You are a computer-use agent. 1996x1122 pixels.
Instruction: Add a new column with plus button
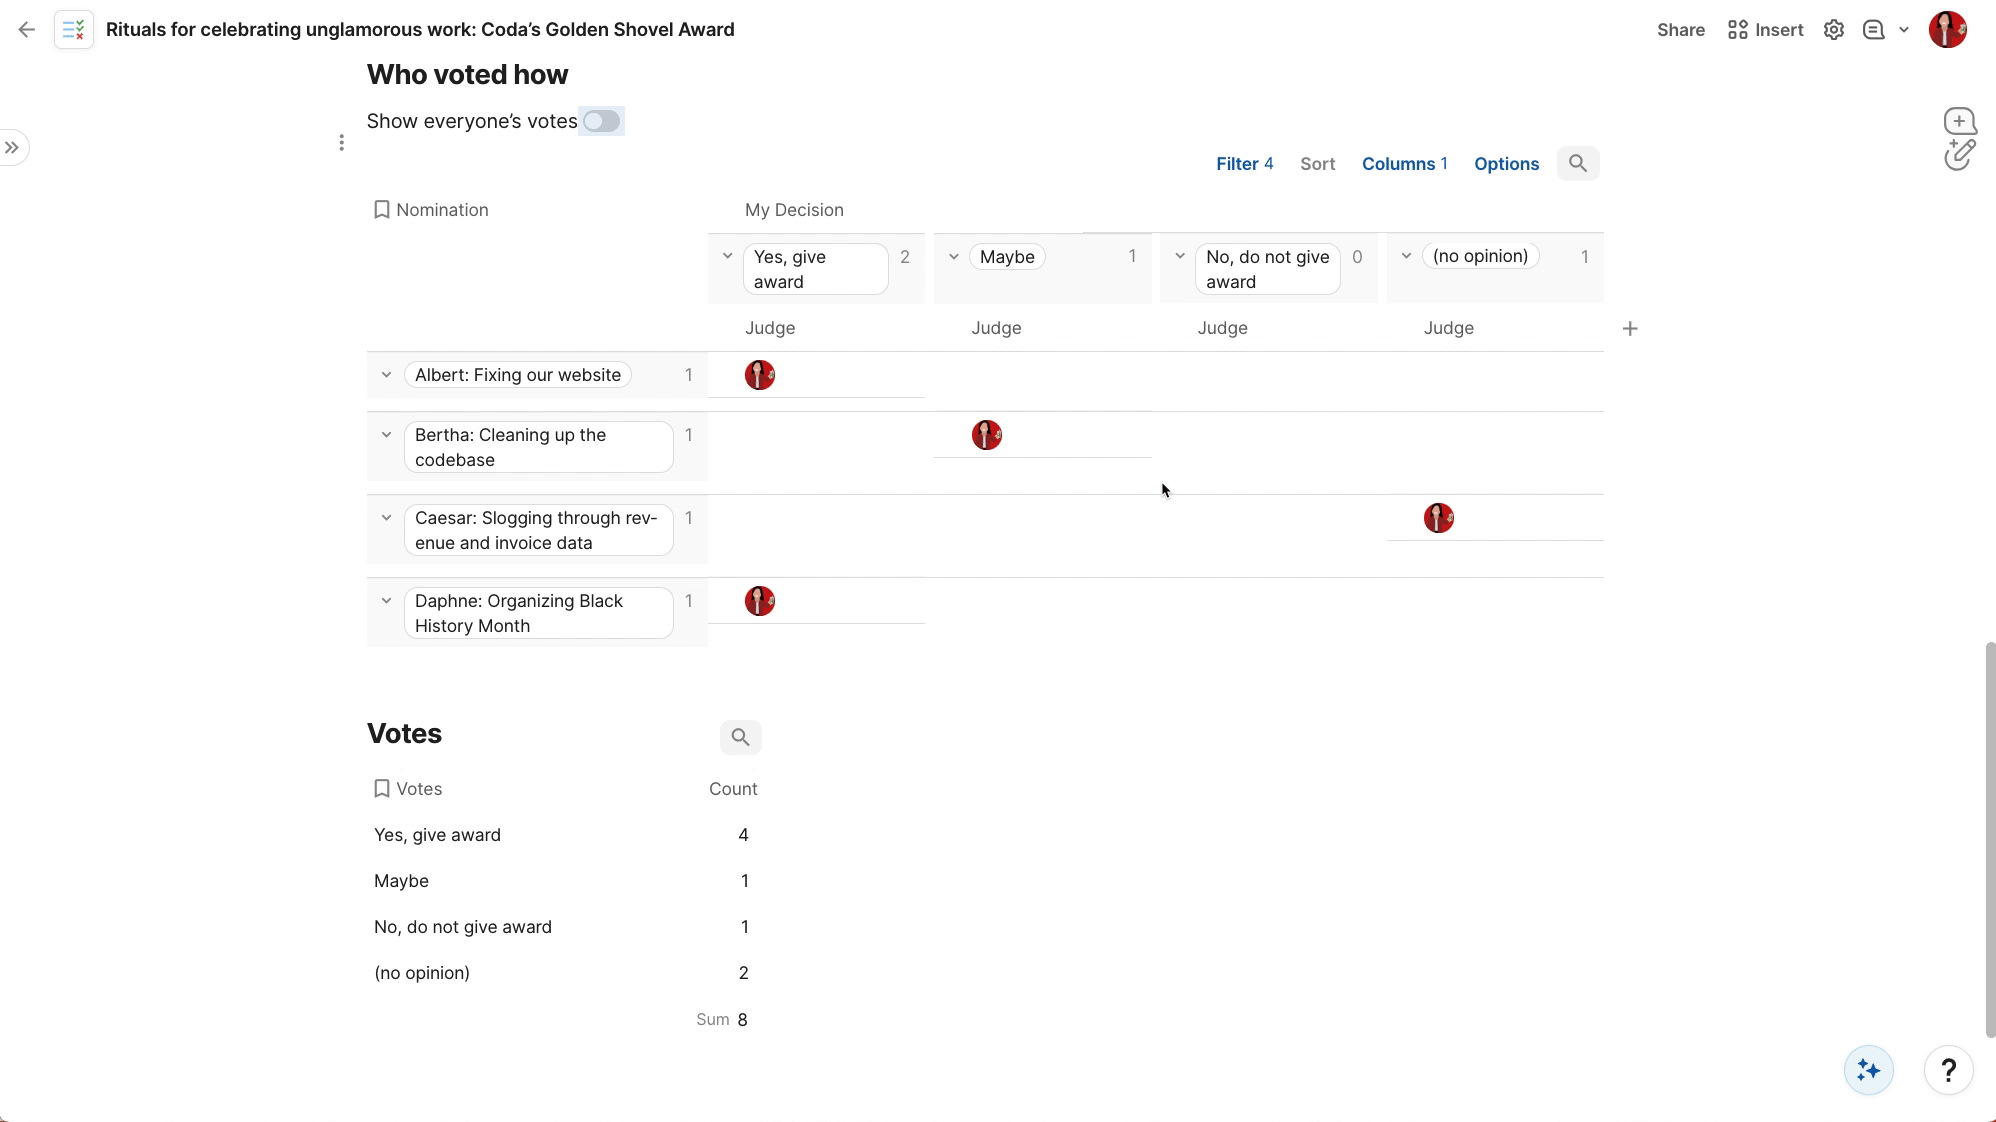[1630, 329]
